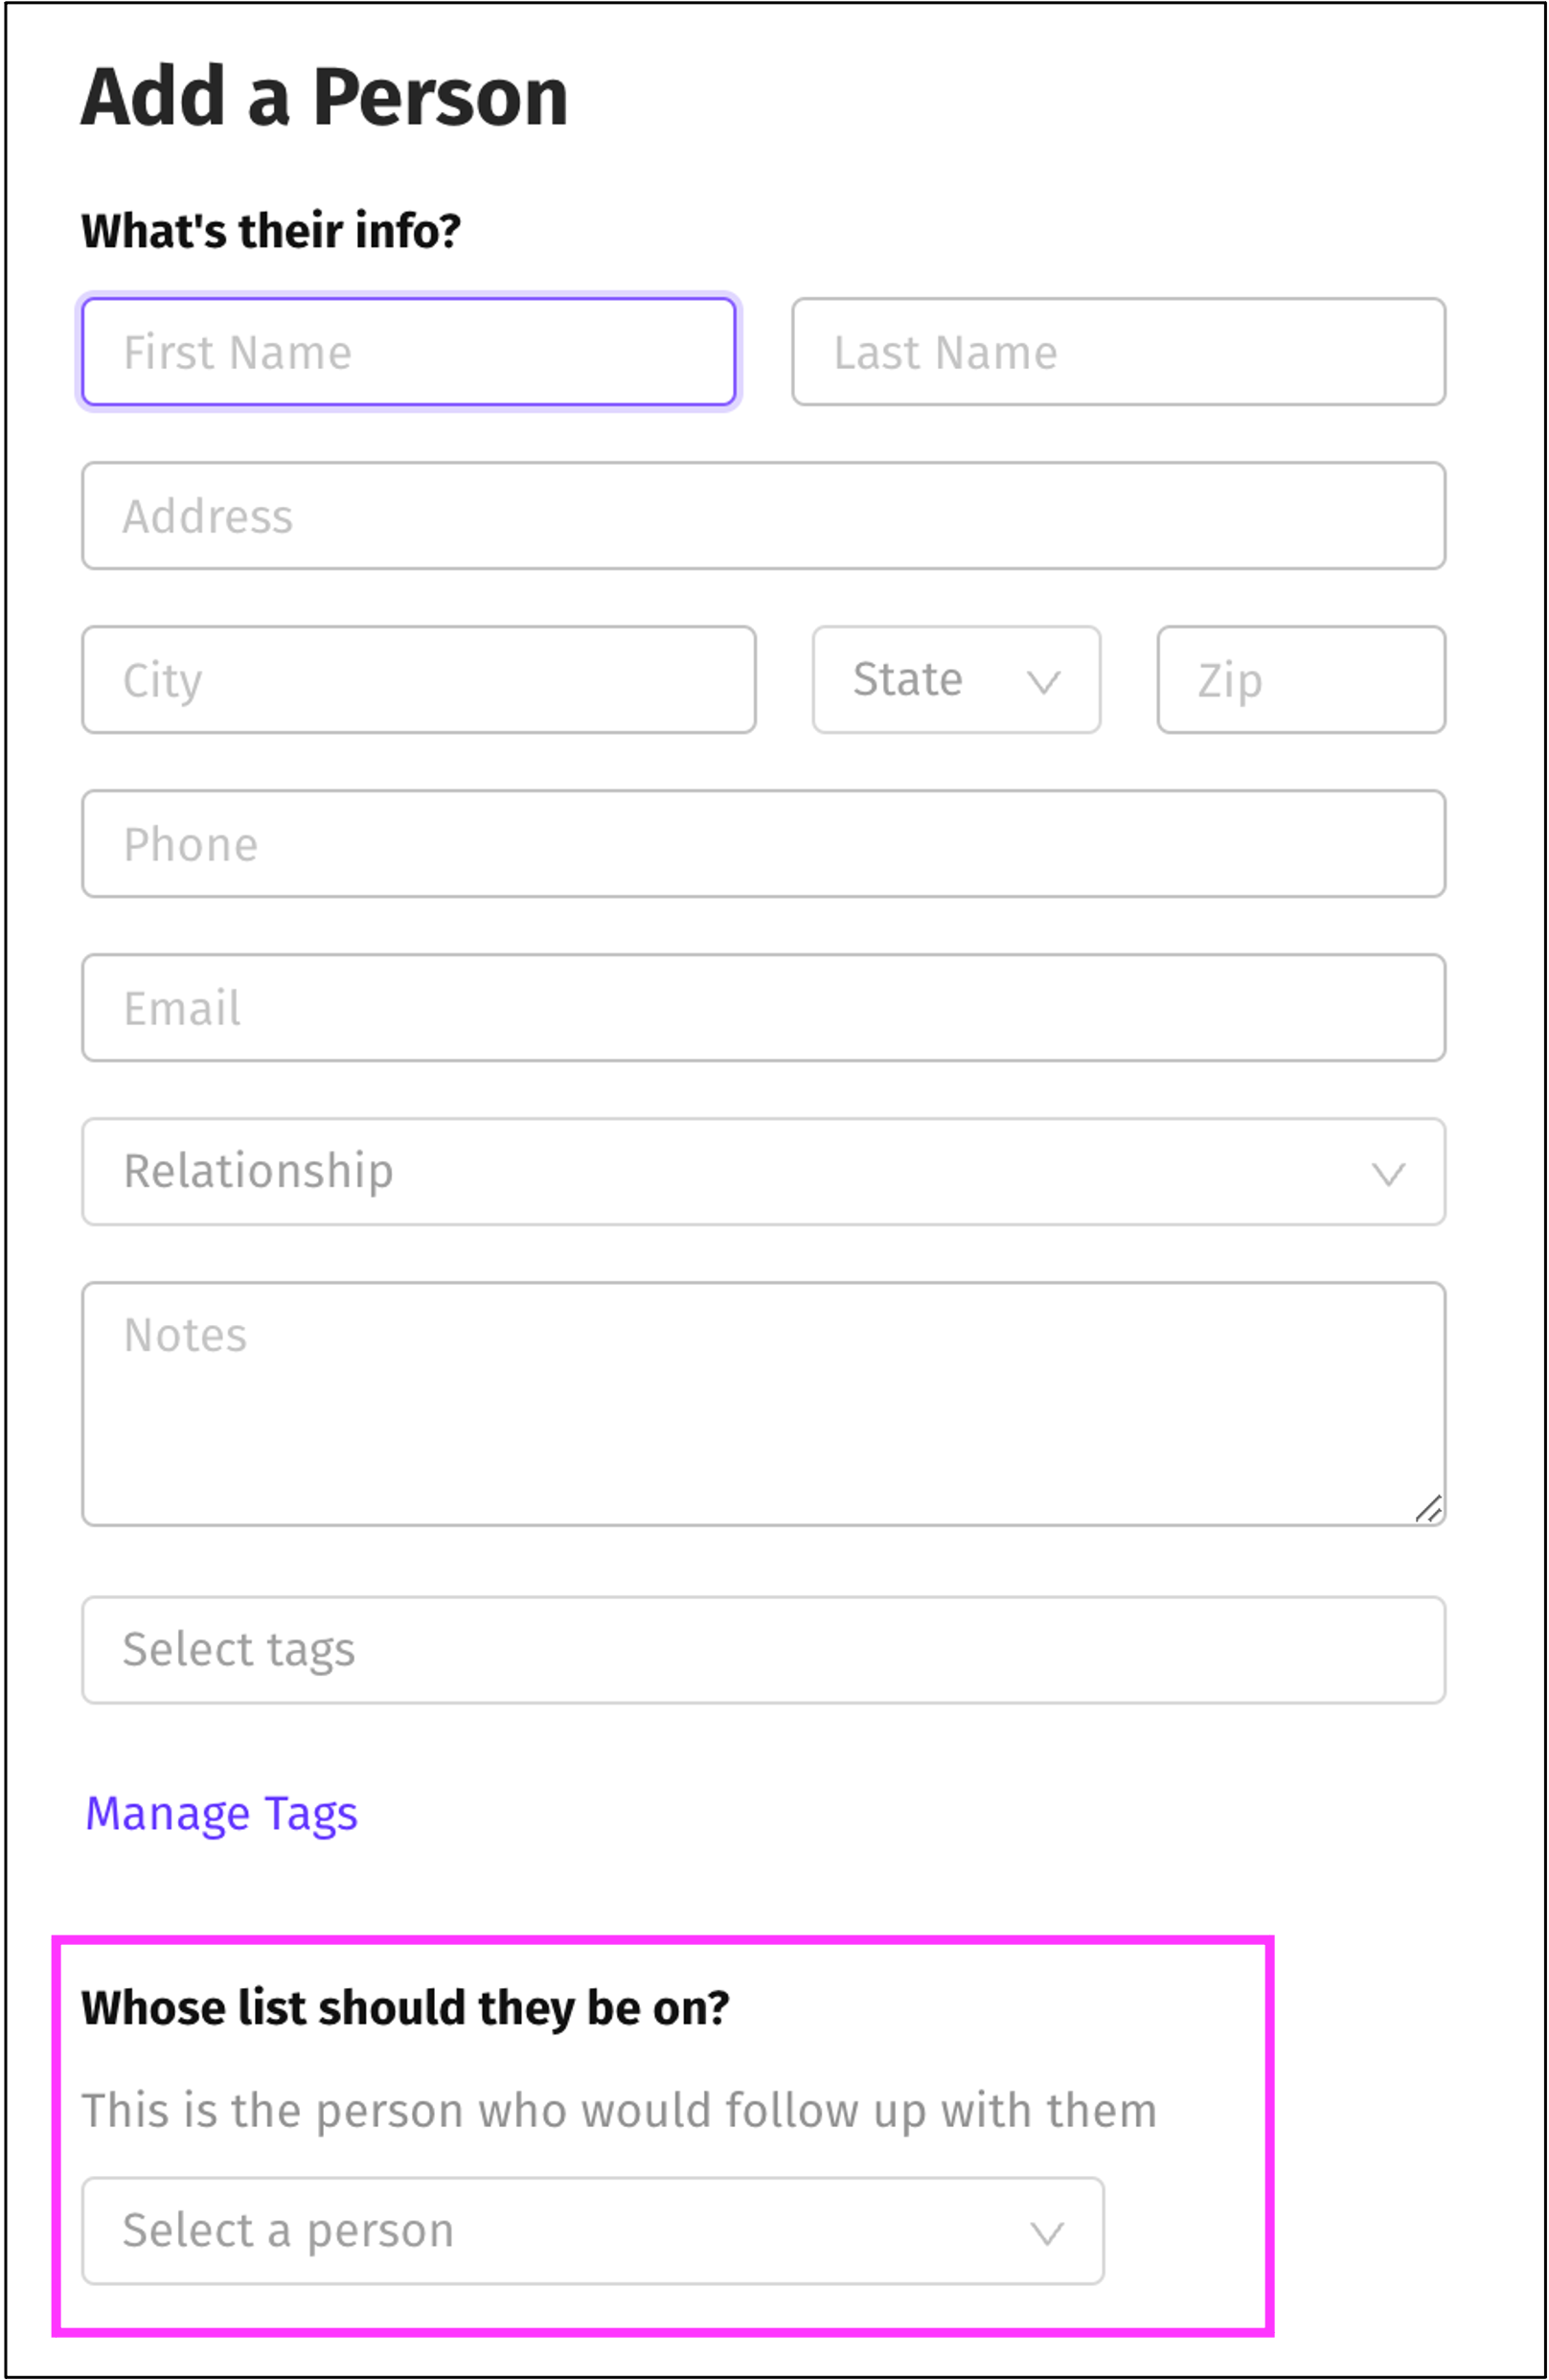This screenshot has width=1549, height=2380.
Task: Click the Relationship field's chevron arrow
Action: [1388, 1173]
